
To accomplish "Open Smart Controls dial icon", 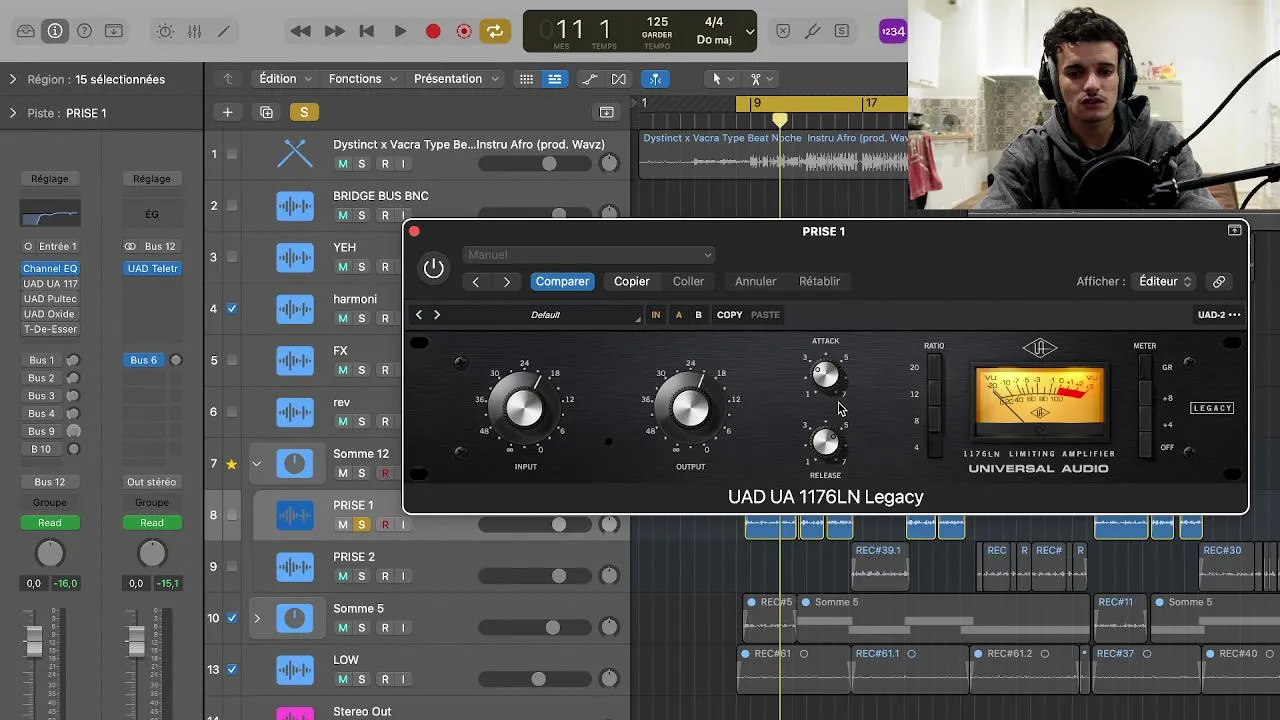I will point(165,31).
